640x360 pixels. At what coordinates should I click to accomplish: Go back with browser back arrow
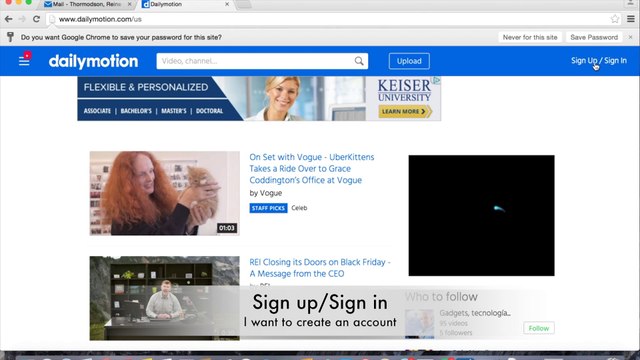9,19
